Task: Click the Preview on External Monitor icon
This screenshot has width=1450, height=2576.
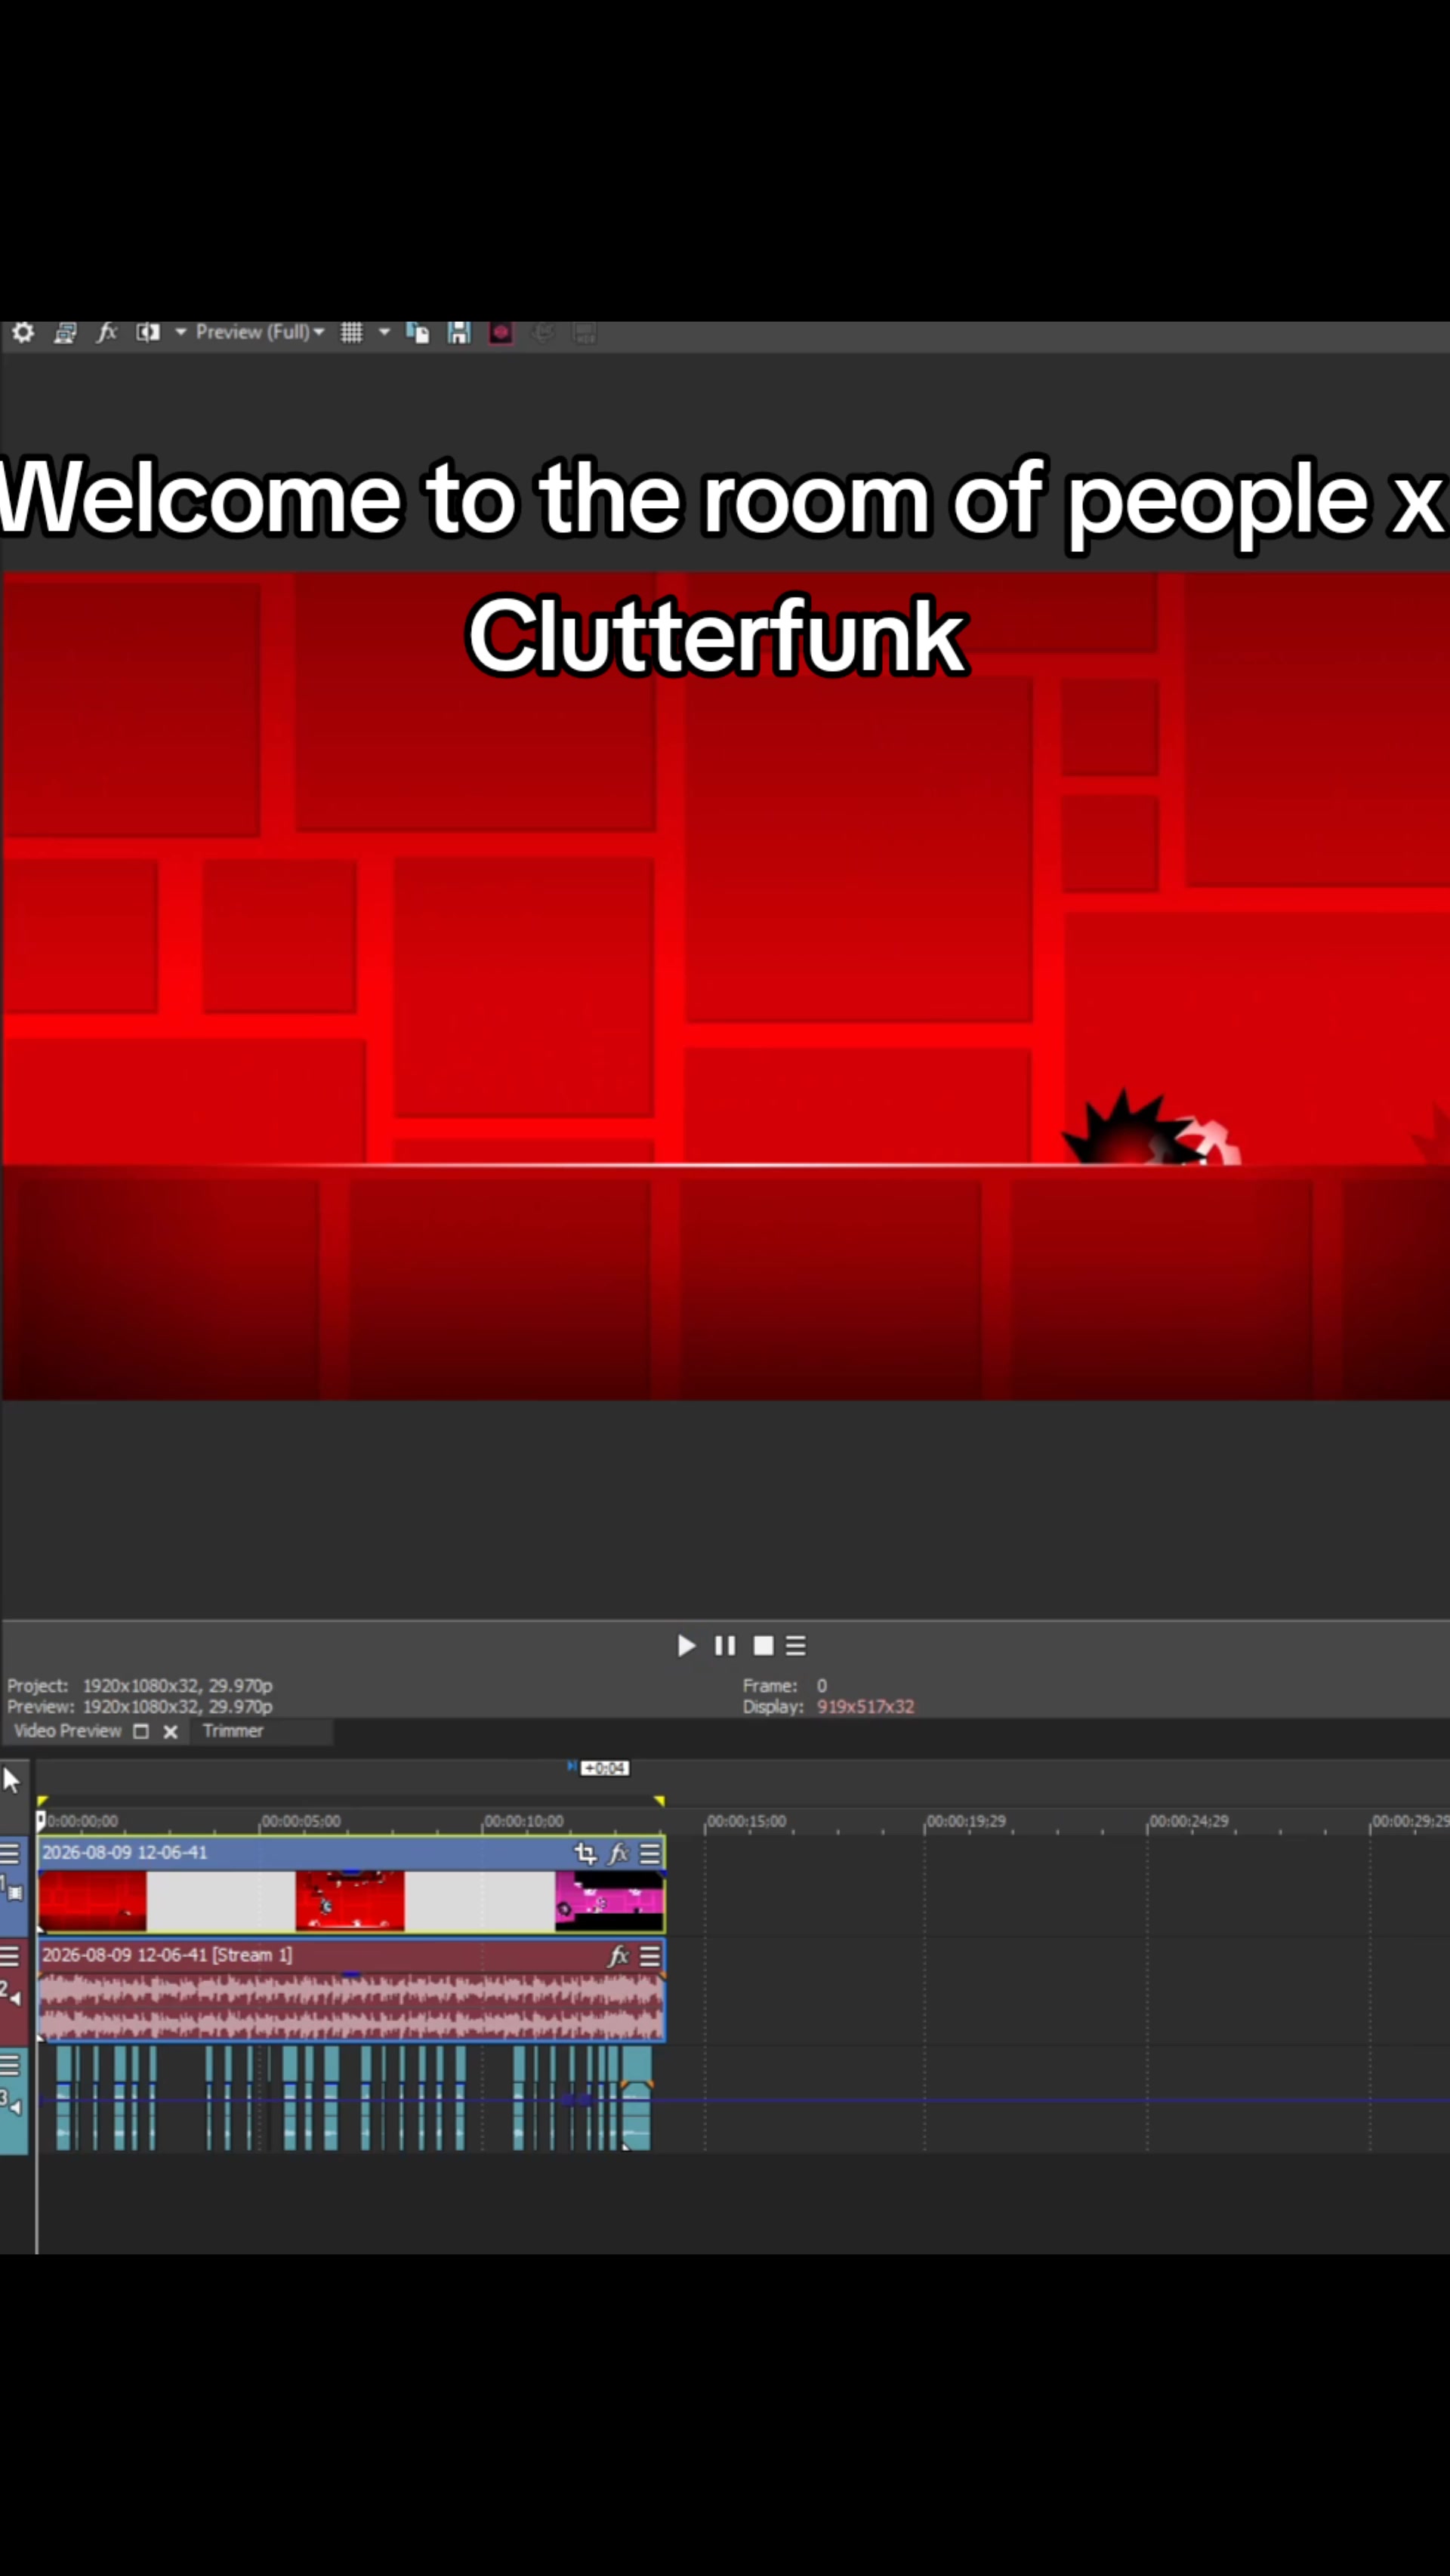Action: coord(65,333)
